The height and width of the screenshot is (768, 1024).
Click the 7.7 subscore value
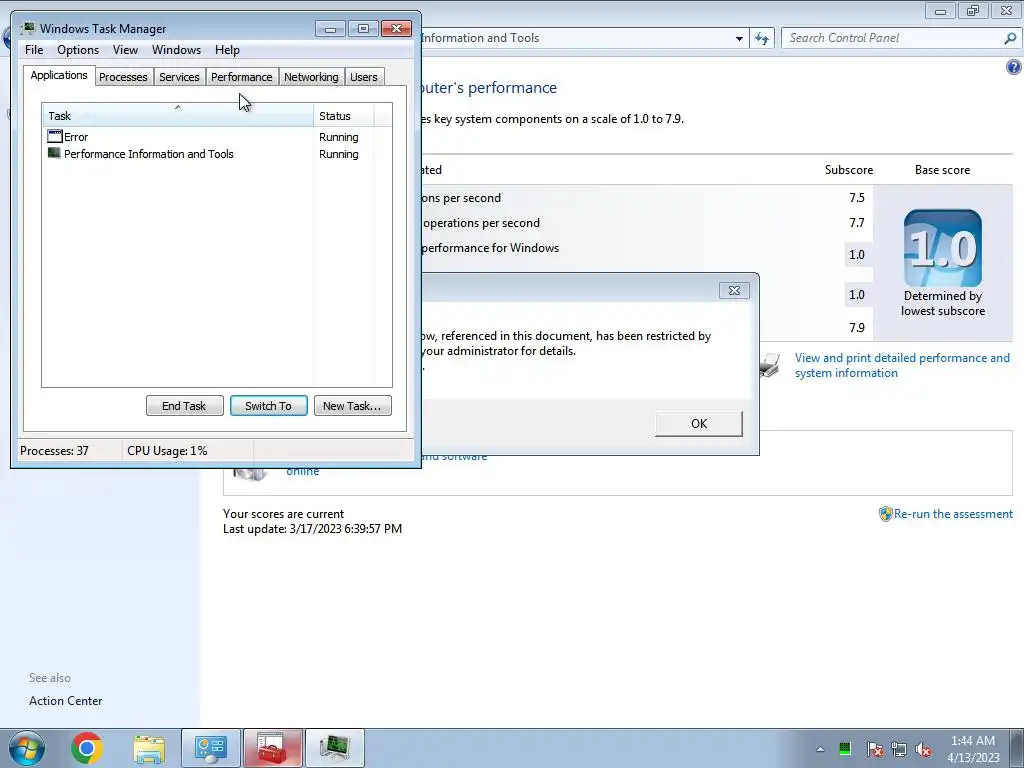click(857, 223)
